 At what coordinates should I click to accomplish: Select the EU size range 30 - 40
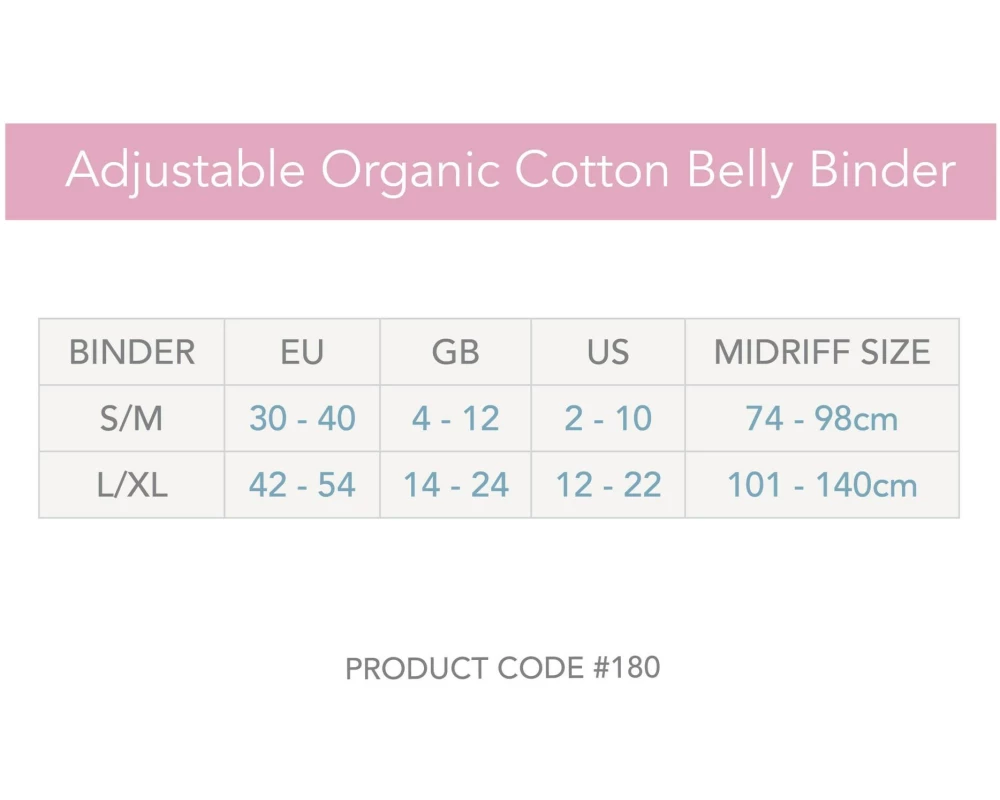302,418
